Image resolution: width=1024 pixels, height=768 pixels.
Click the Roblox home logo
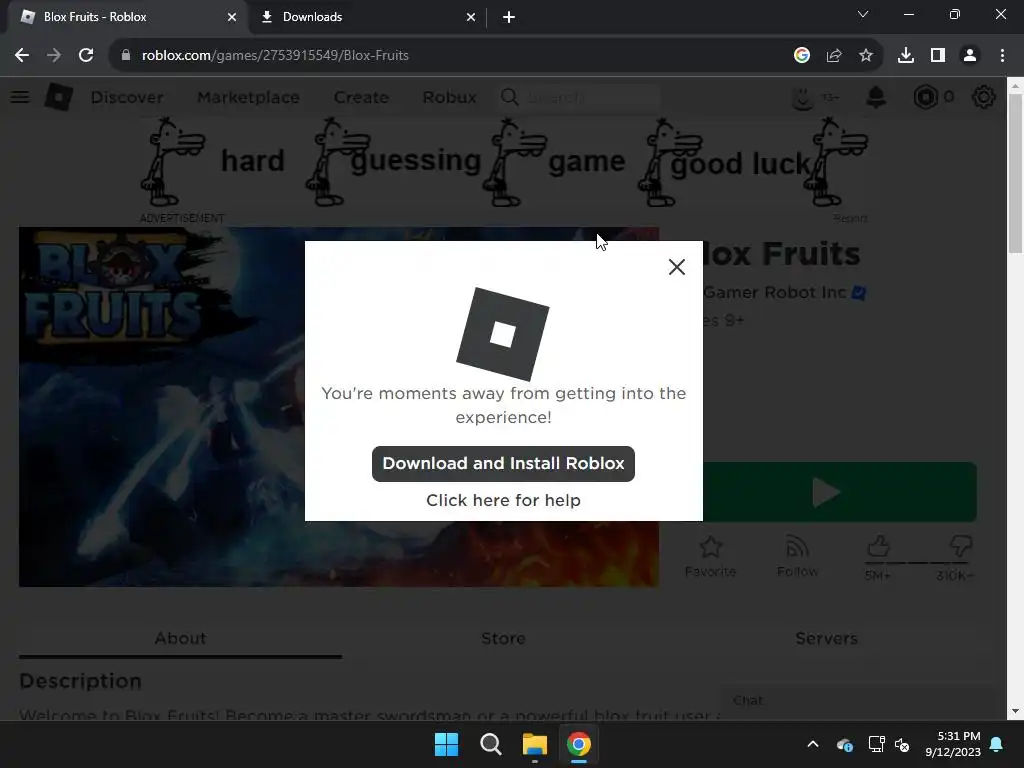coord(59,97)
